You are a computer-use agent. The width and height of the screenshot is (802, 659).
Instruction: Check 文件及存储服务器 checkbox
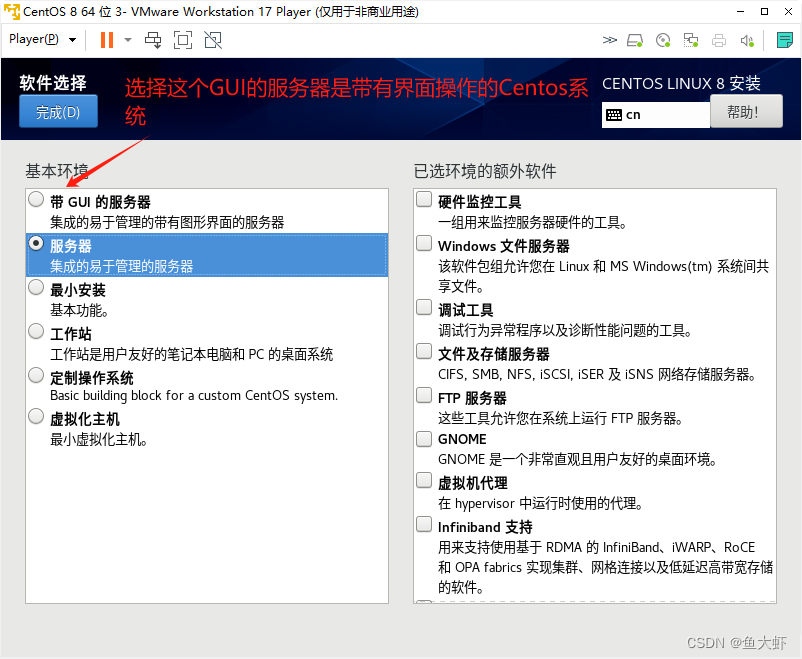coord(424,351)
